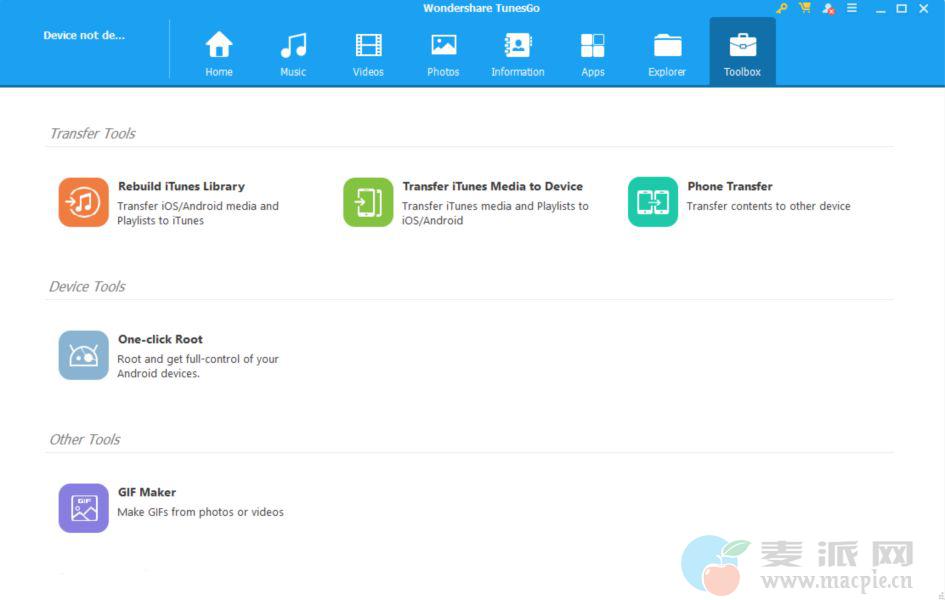The width and height of the screenshot is (945, 600).
Task: Select the Toolbox tab
Action: point(742,46)
